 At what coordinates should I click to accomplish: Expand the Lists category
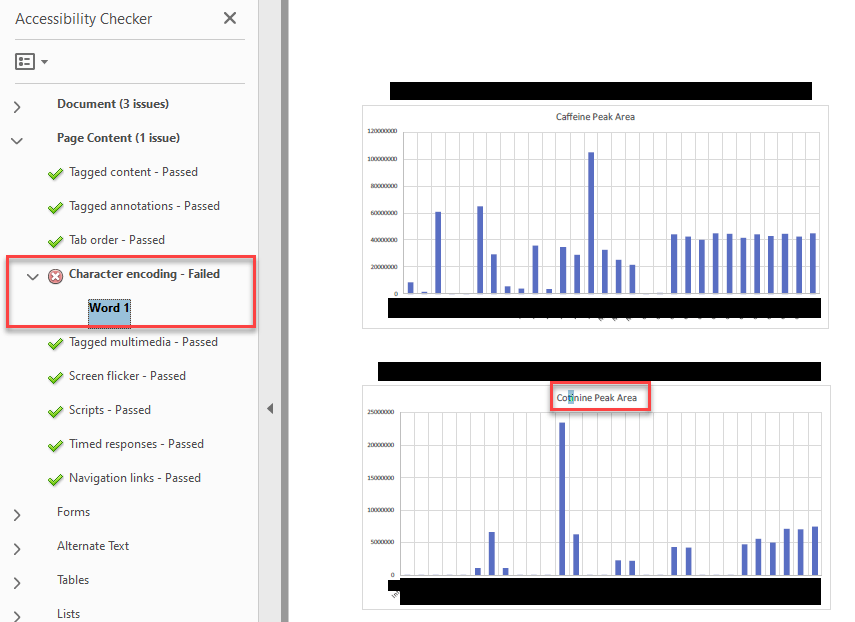click(17, 616)
